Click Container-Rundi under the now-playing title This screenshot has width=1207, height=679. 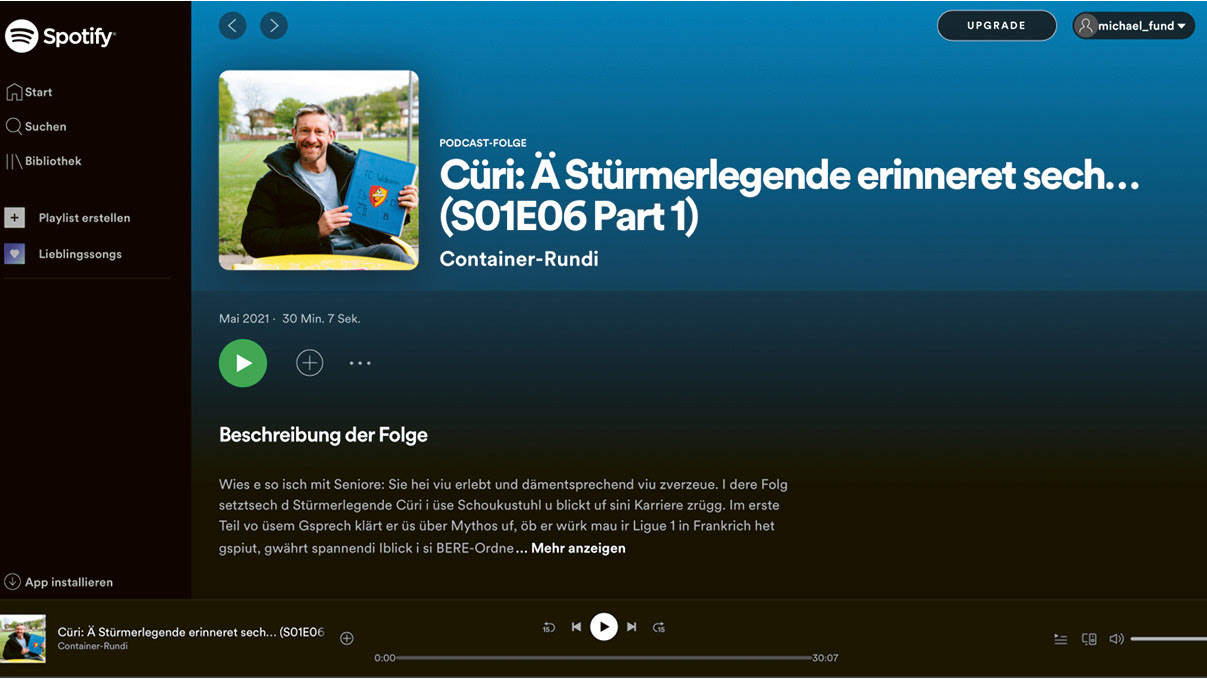coord(92,646)
